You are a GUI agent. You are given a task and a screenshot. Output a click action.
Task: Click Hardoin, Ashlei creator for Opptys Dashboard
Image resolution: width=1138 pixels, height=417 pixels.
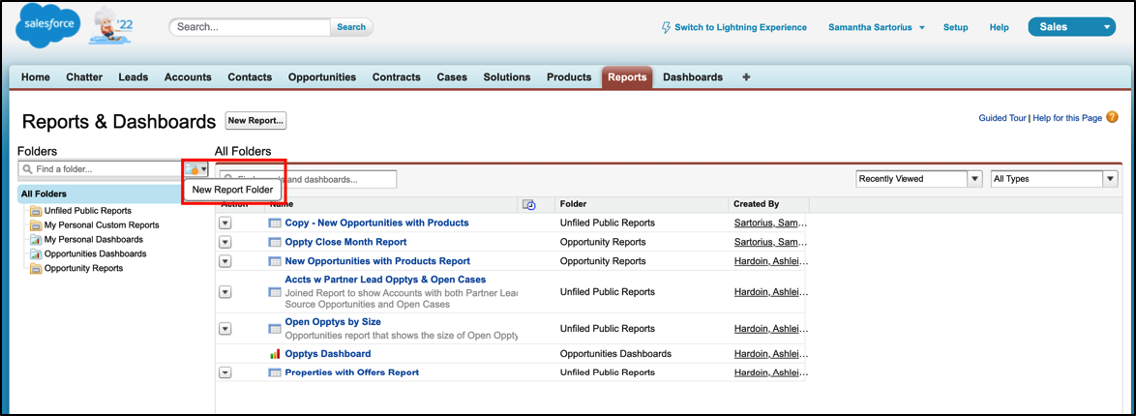[771, 354]
